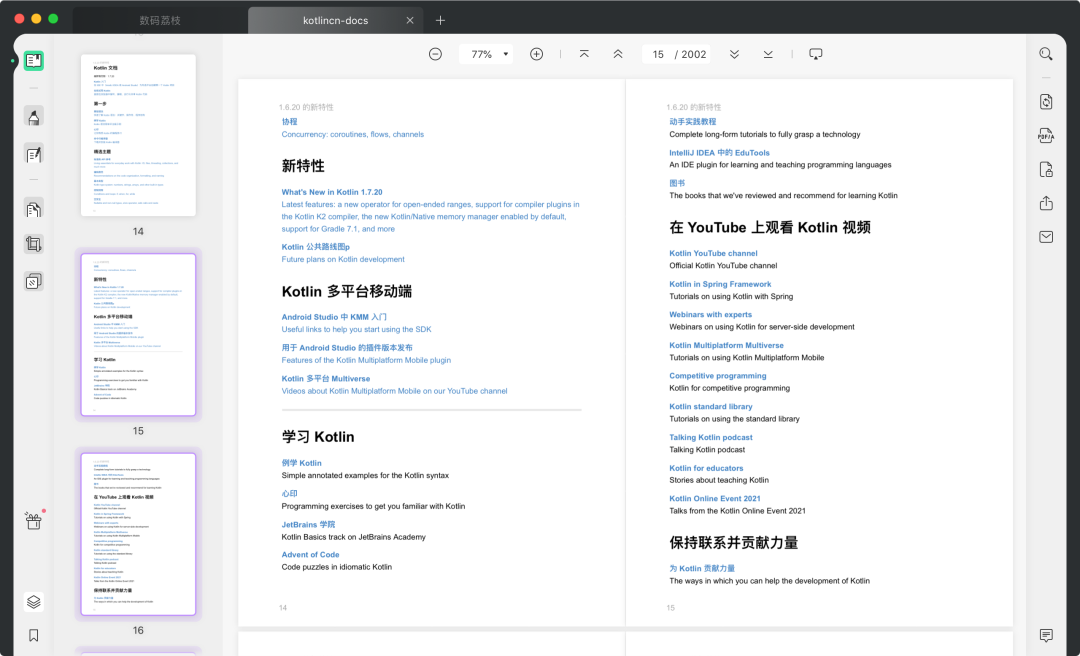Open the PDF/A conversion tool
1080x656 pixels.
[x=1045, y=135]
